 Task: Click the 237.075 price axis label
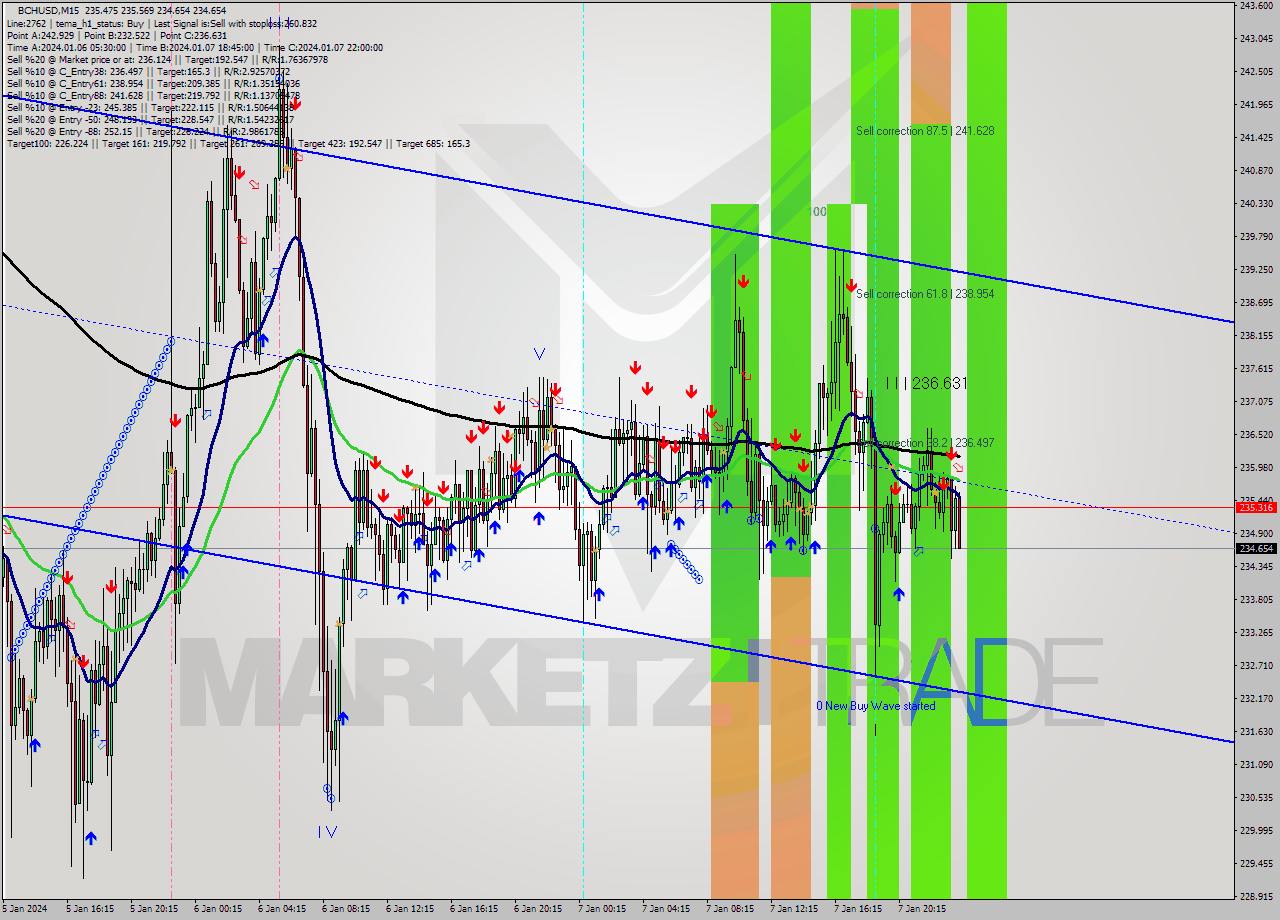point(1256,402)
